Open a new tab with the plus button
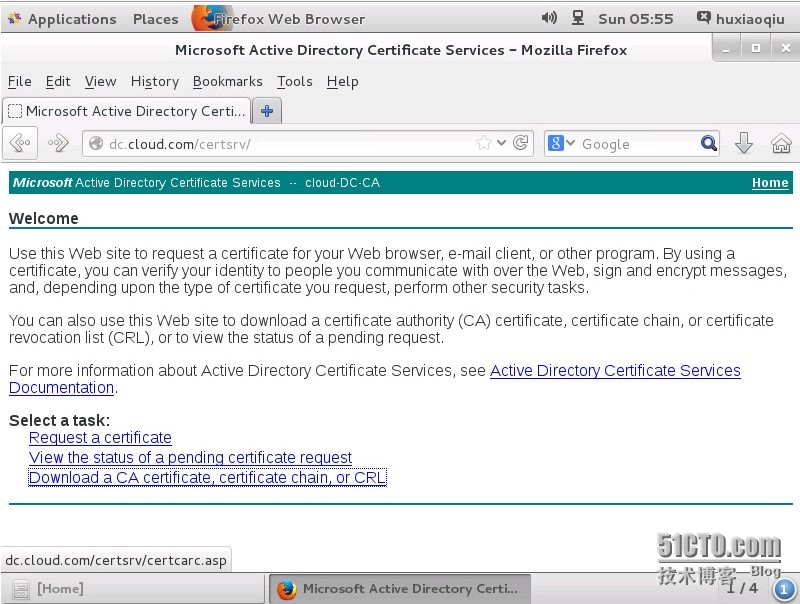800x604 pixels. 267,111
